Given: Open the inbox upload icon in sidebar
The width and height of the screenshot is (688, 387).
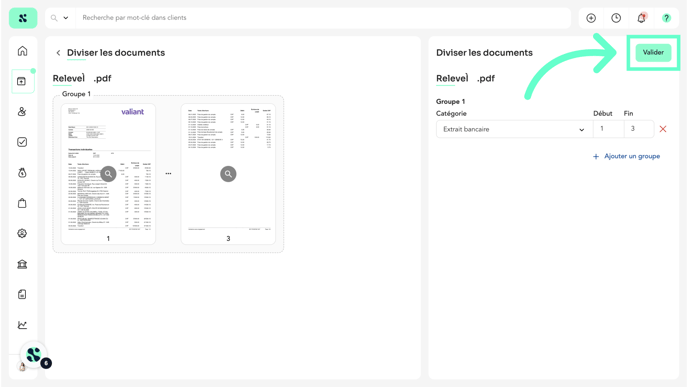Looking at the screenshot, I should pyautogui.click(x=22, y=81).
